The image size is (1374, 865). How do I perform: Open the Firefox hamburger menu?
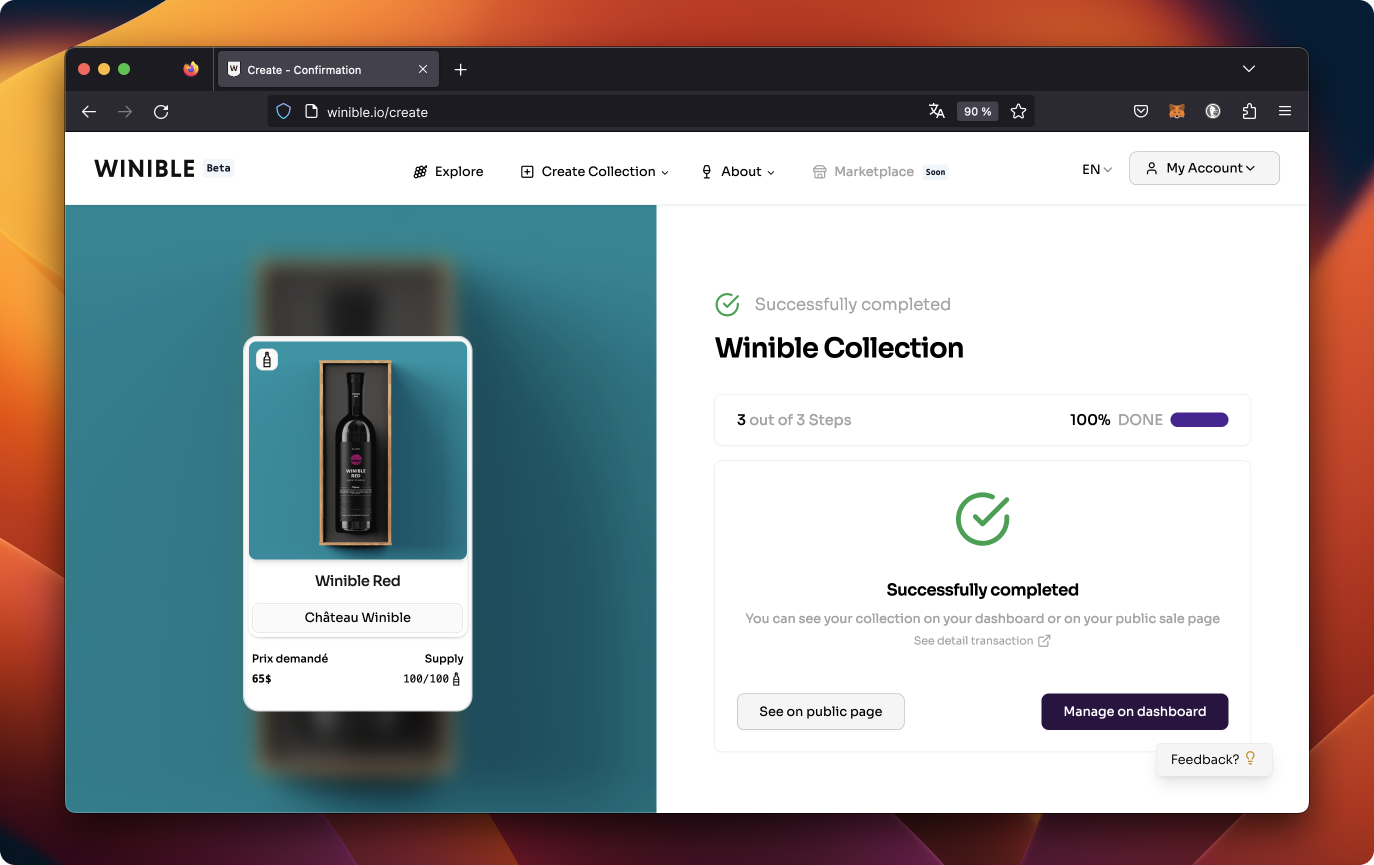pos(1285,112)
